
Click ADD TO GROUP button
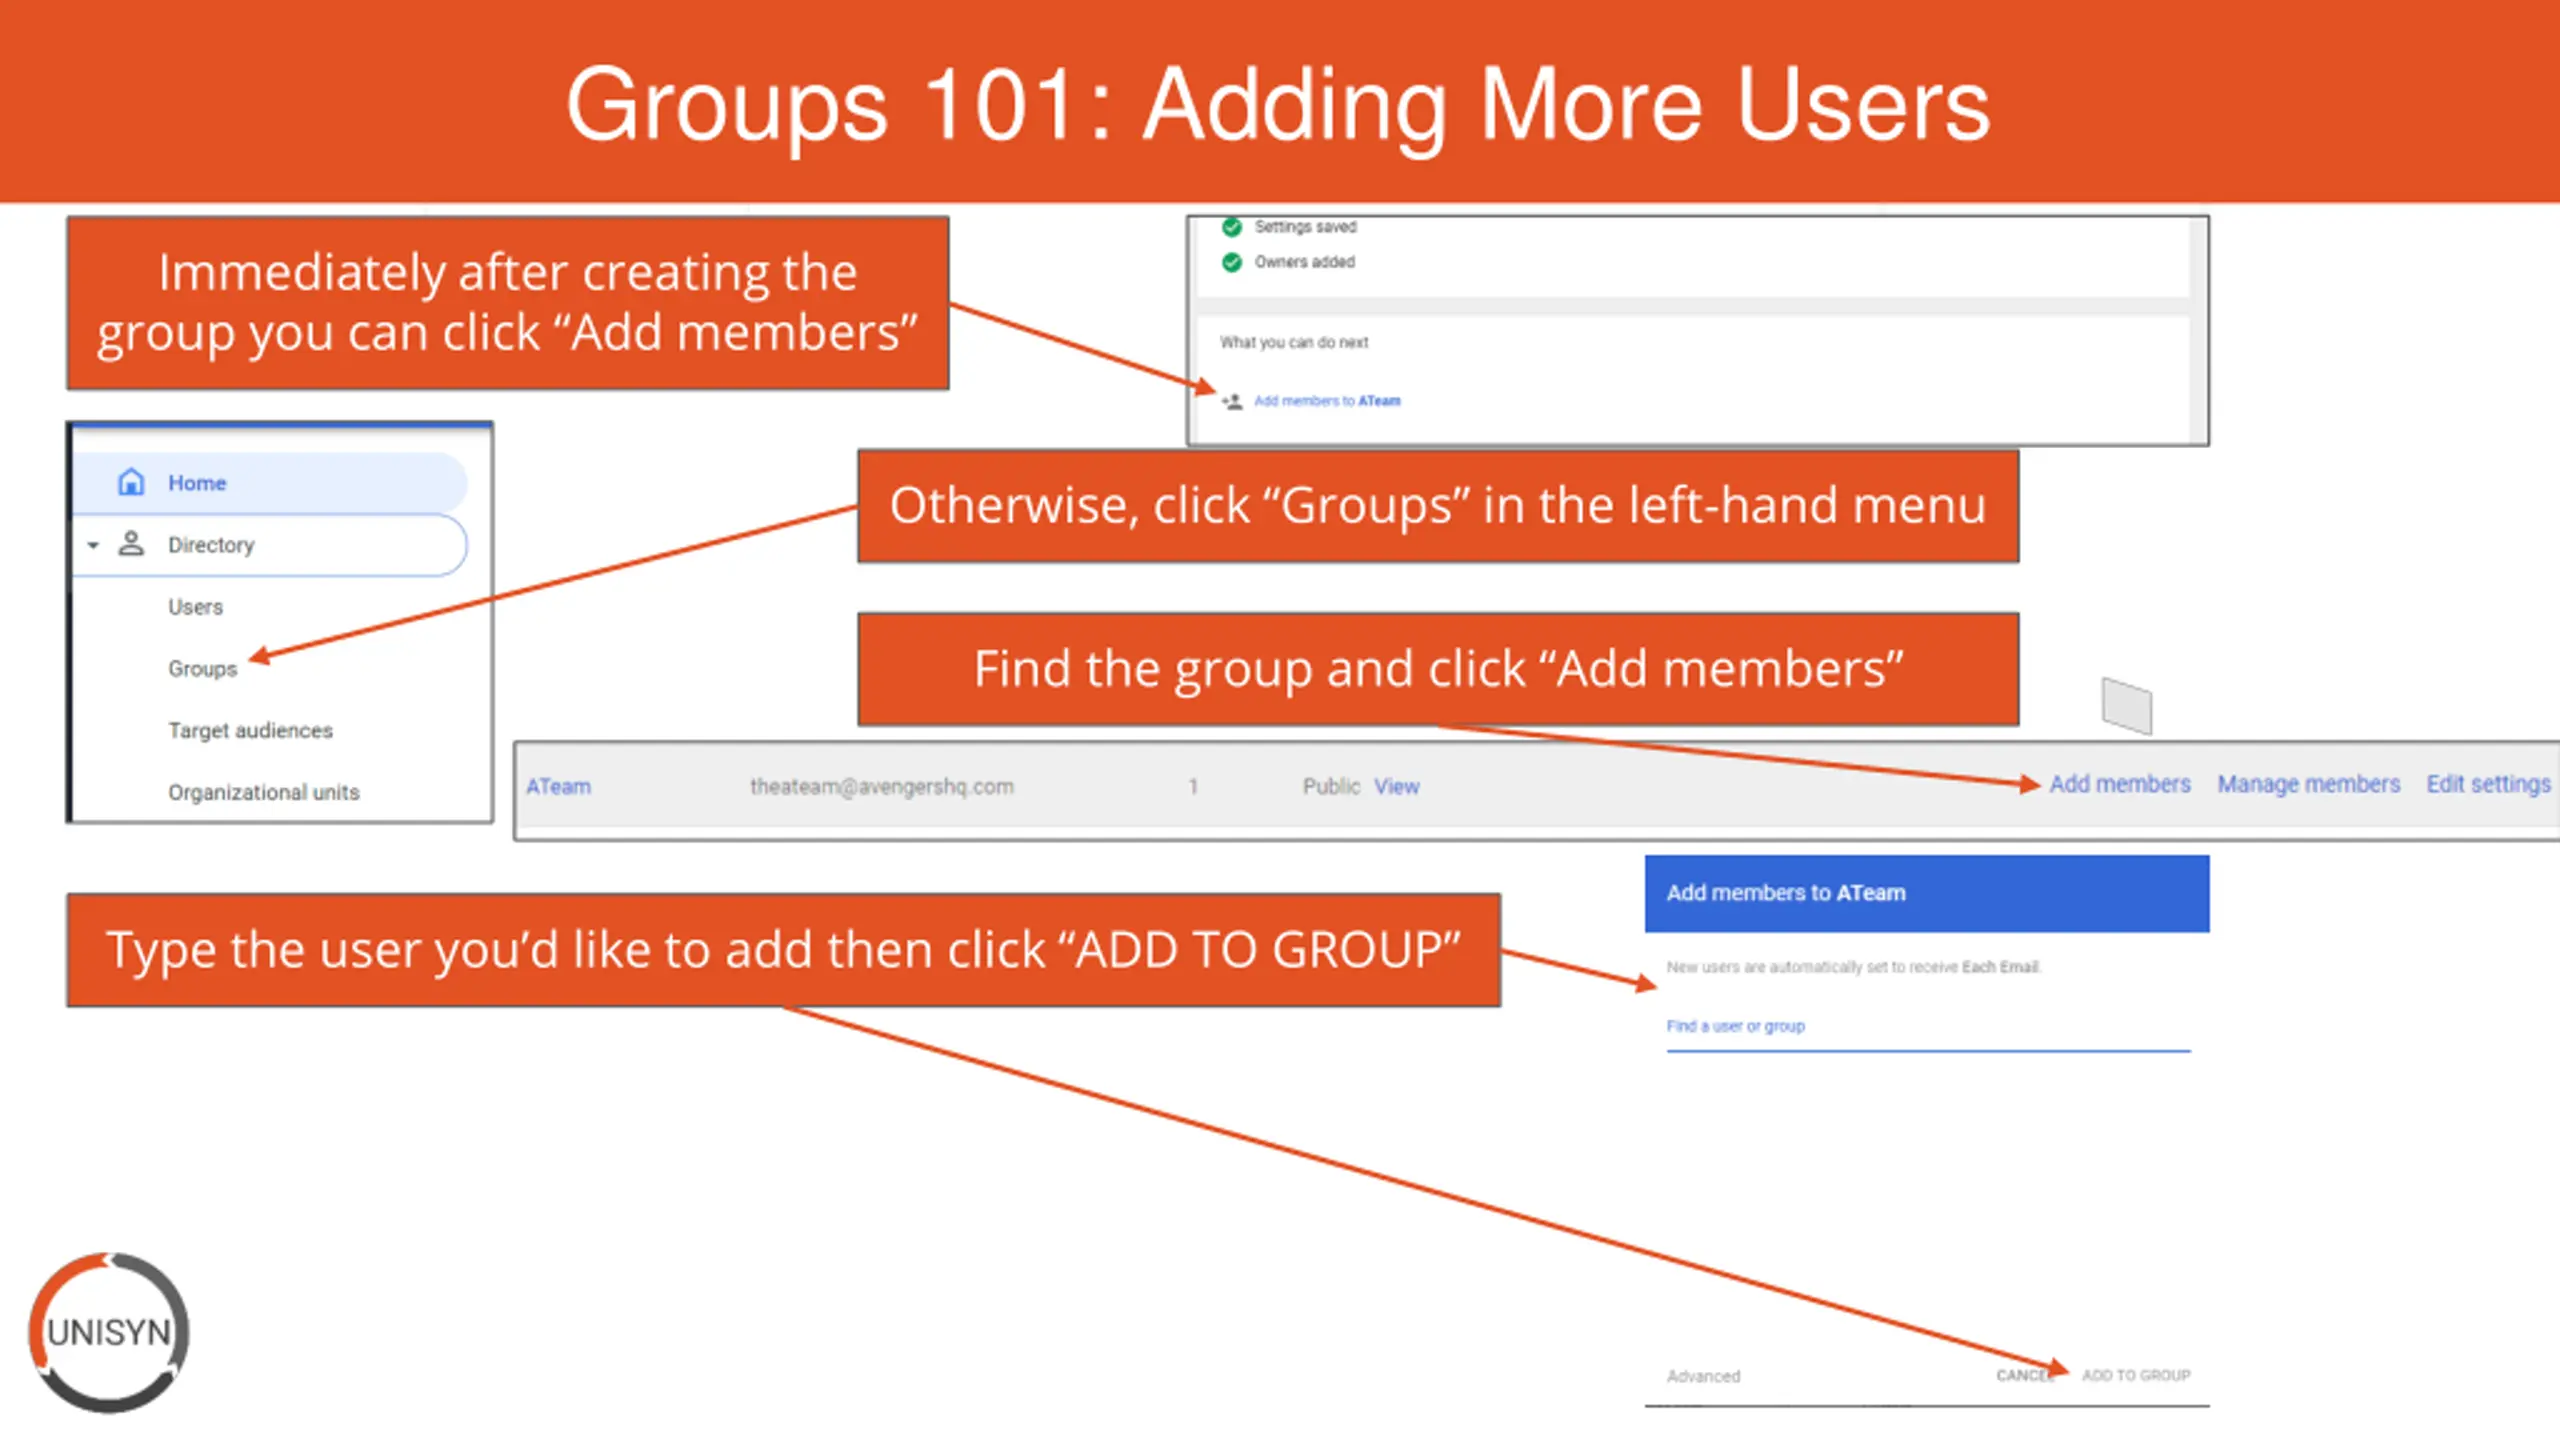(2136, 1376)
